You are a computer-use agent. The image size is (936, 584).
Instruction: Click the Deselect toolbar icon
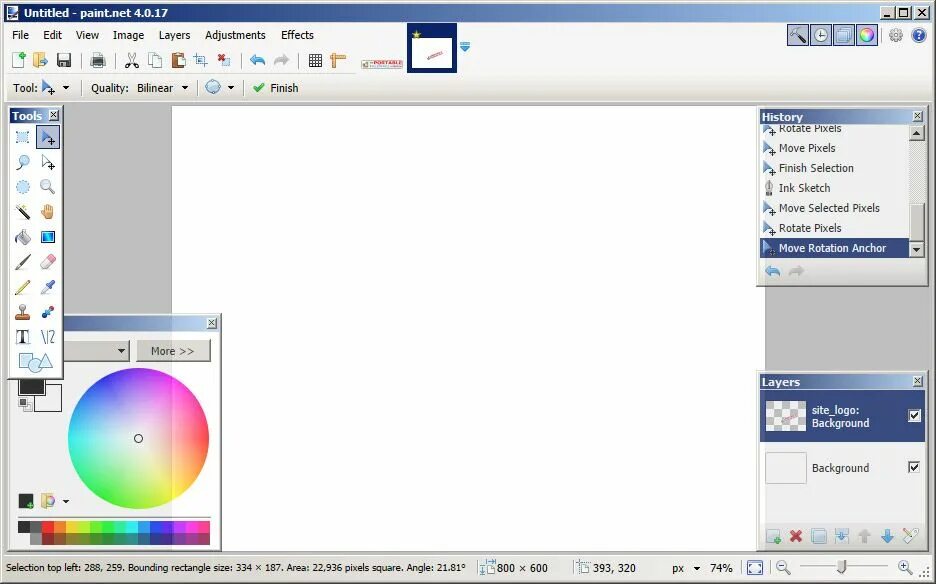[224, 60]
